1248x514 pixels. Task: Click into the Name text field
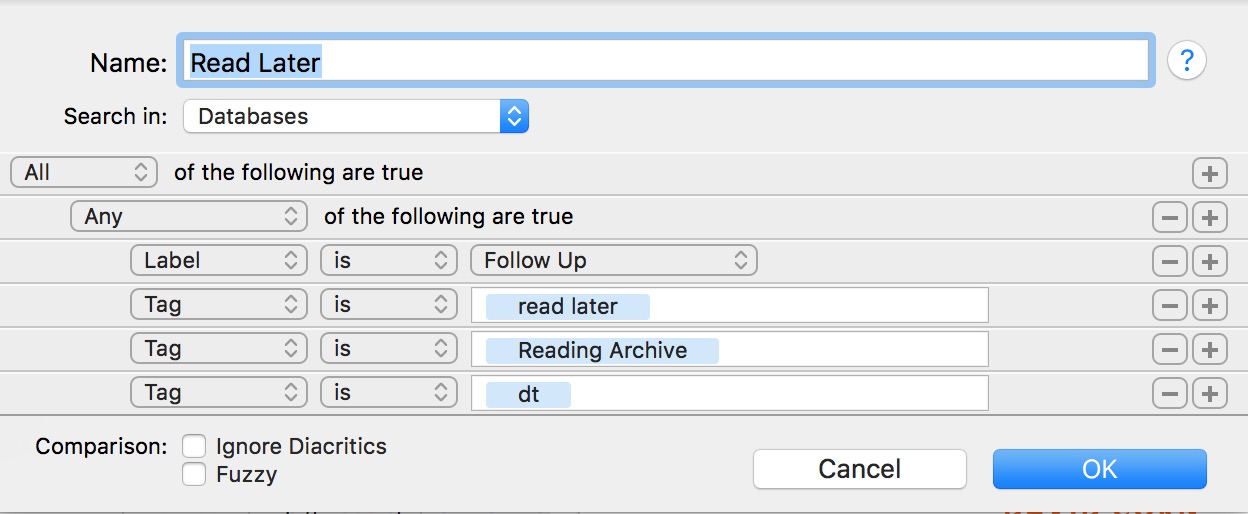(x=665, y=62)
